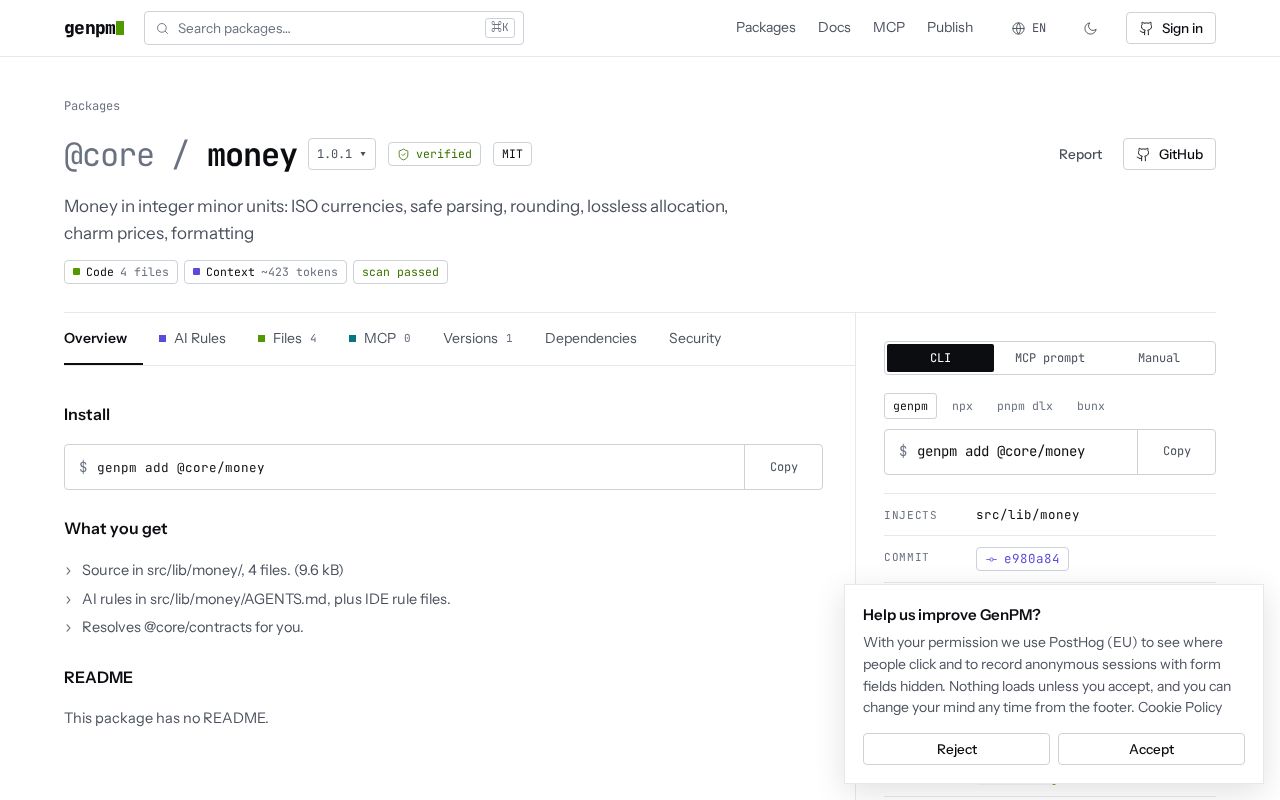
Task: Click the Context ~423 tokens badge
Action: 265,272
